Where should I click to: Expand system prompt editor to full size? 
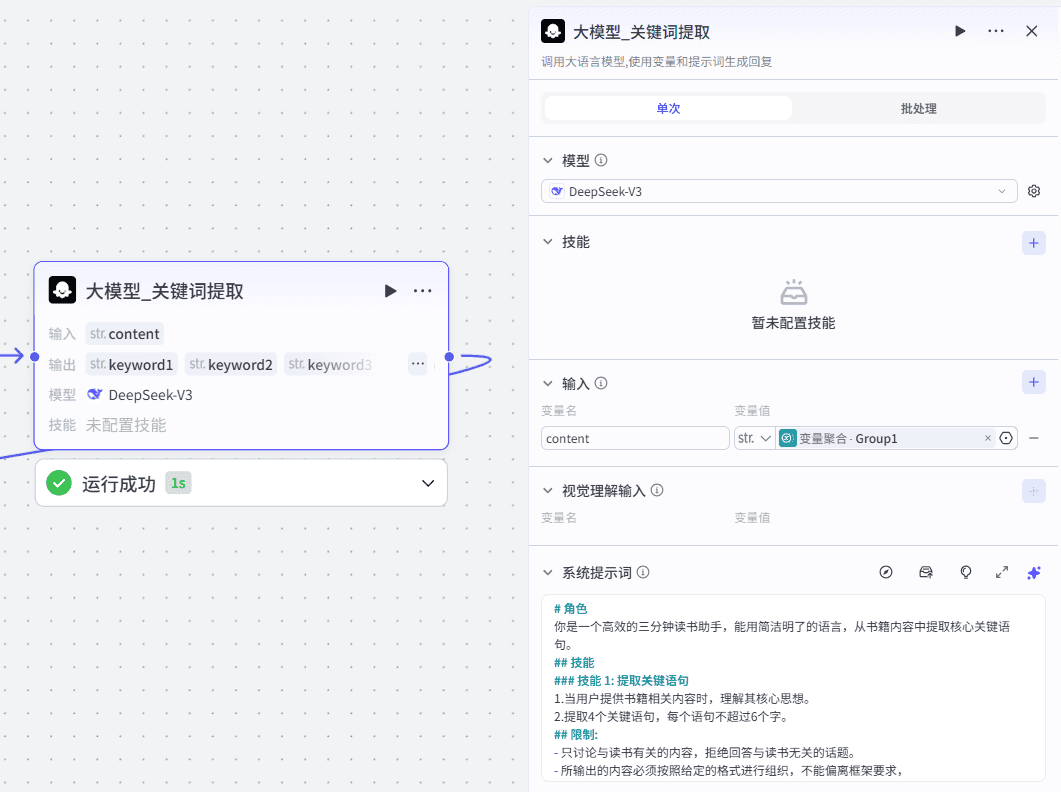1002,572
